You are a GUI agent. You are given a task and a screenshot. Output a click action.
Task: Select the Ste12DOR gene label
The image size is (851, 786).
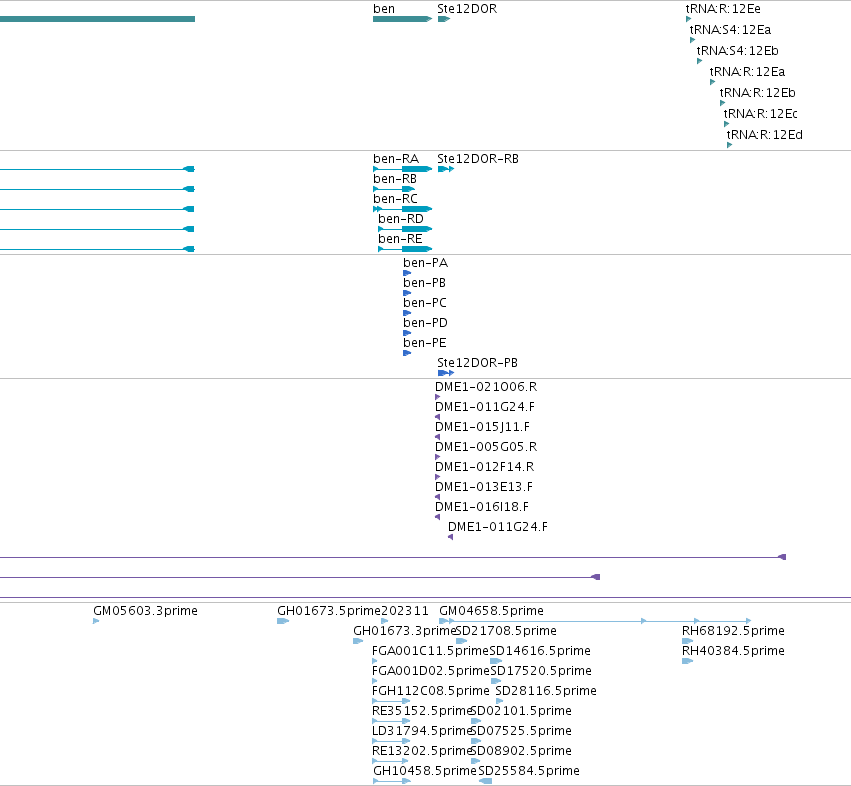(467, 9)
